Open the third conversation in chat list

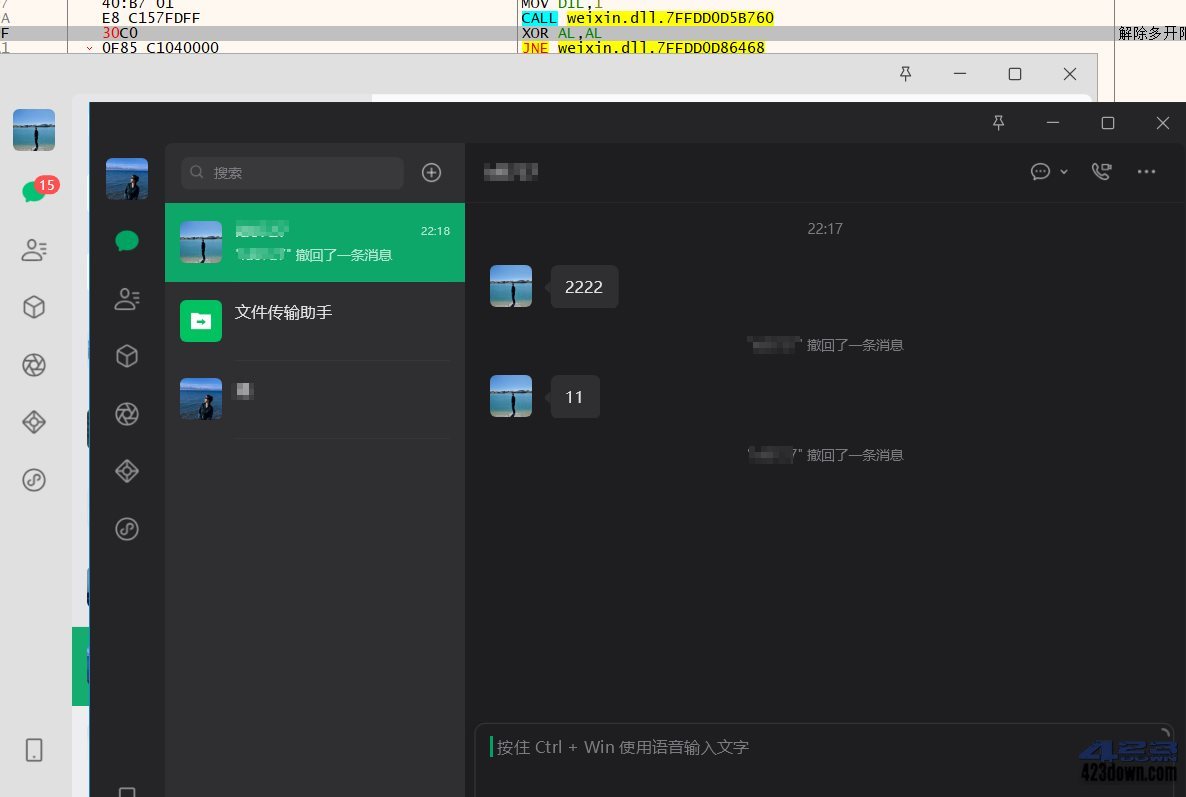[315, 399]
